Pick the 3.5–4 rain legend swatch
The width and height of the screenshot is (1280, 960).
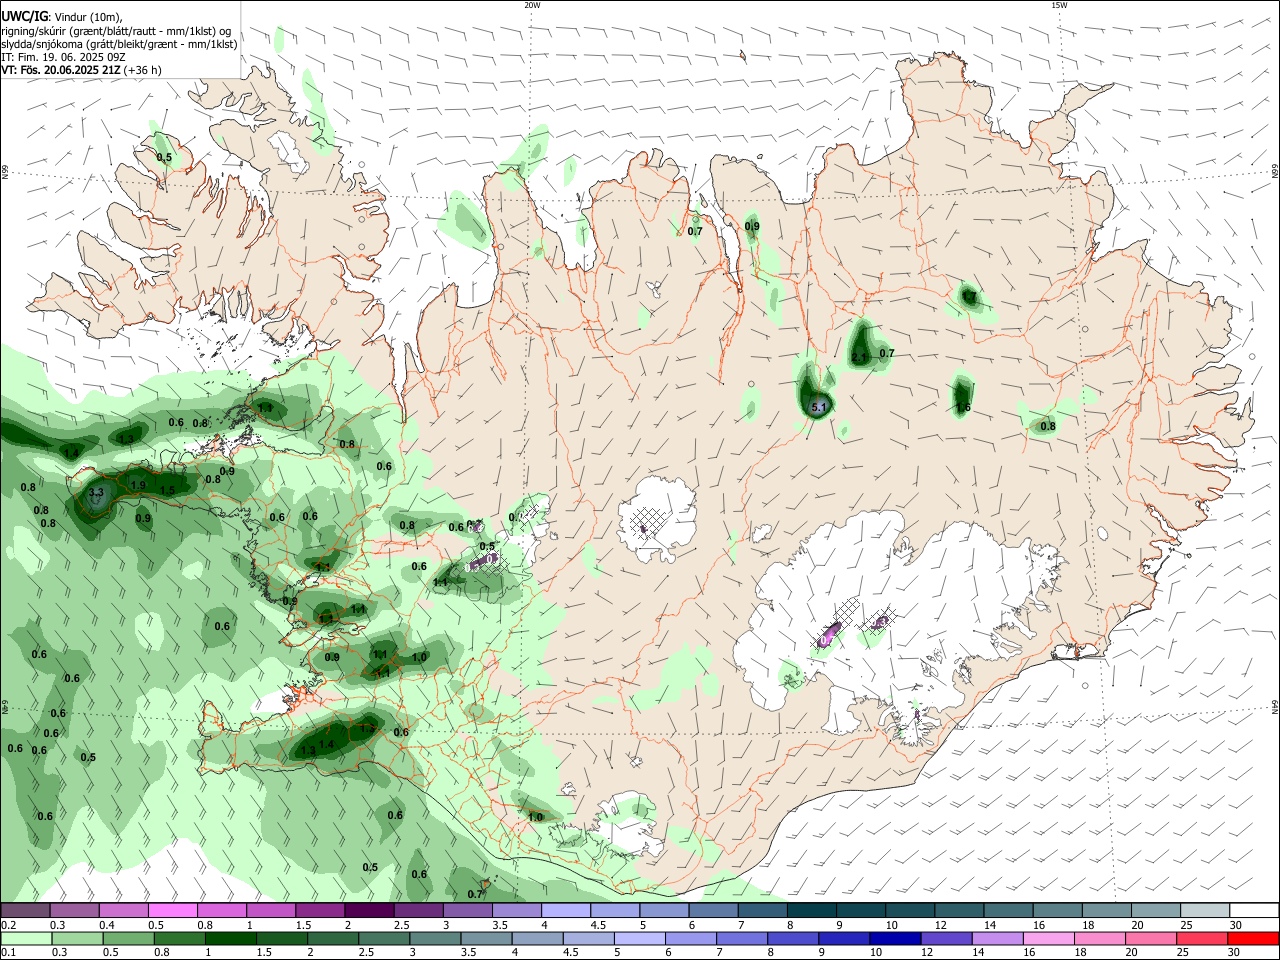pyautogui.click(x=486, y=938)
